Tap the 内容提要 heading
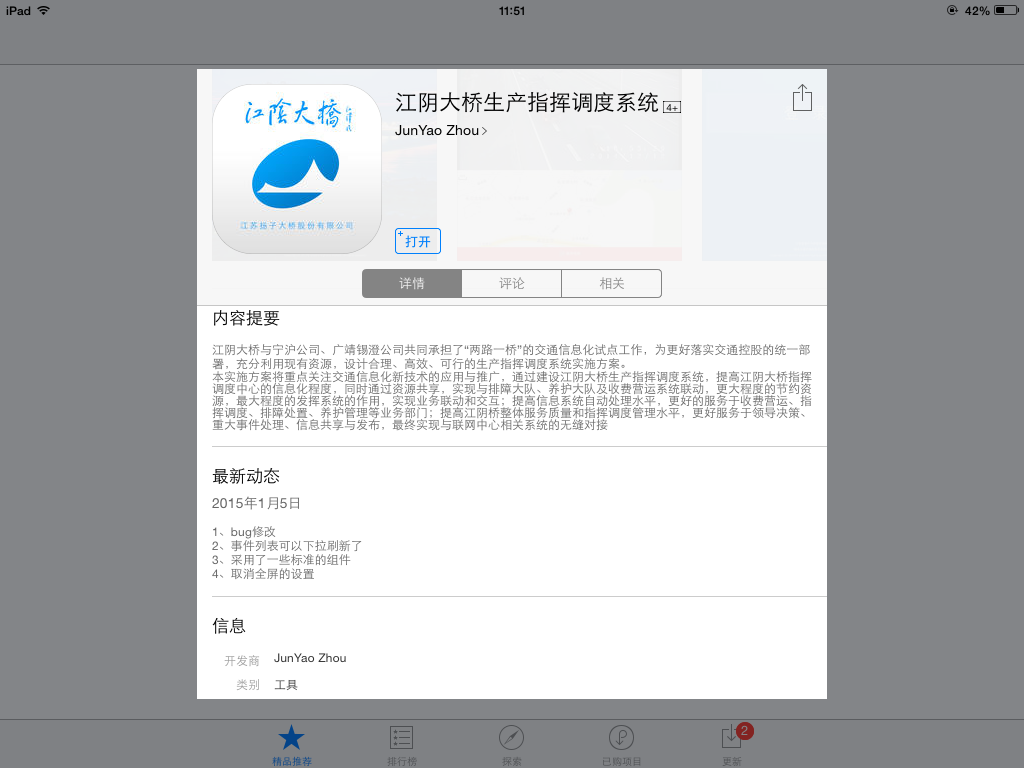Viewport: 1024px width, 768px height. coord(246,318)
